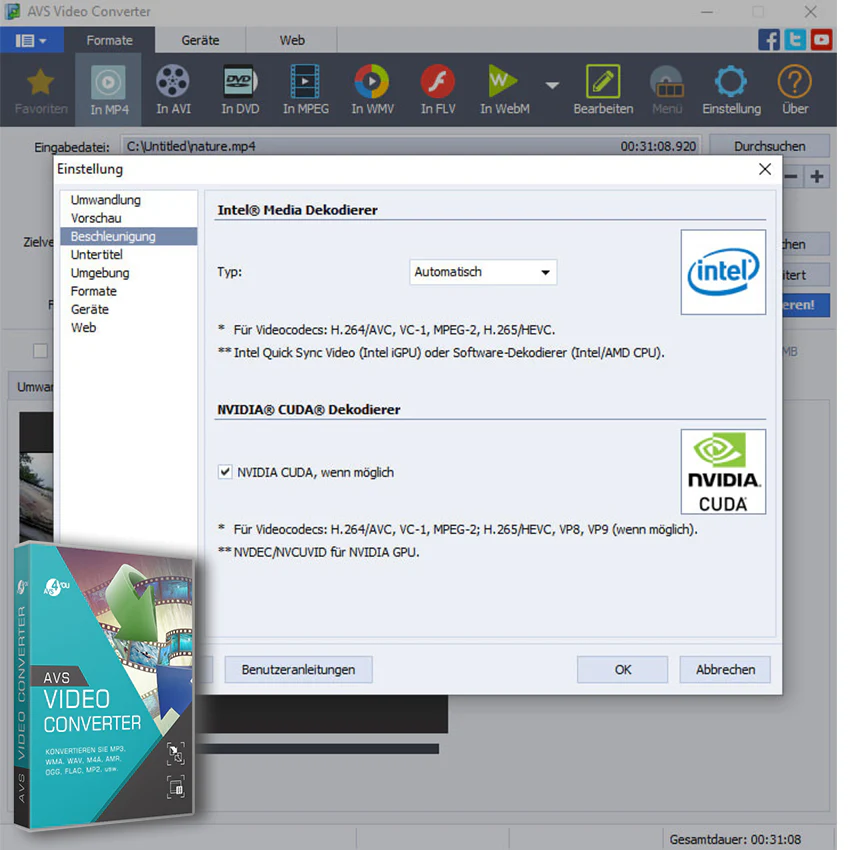Open the main menu dropdown button
Screen dimensions: 850x850
click(x=31, y=40)
